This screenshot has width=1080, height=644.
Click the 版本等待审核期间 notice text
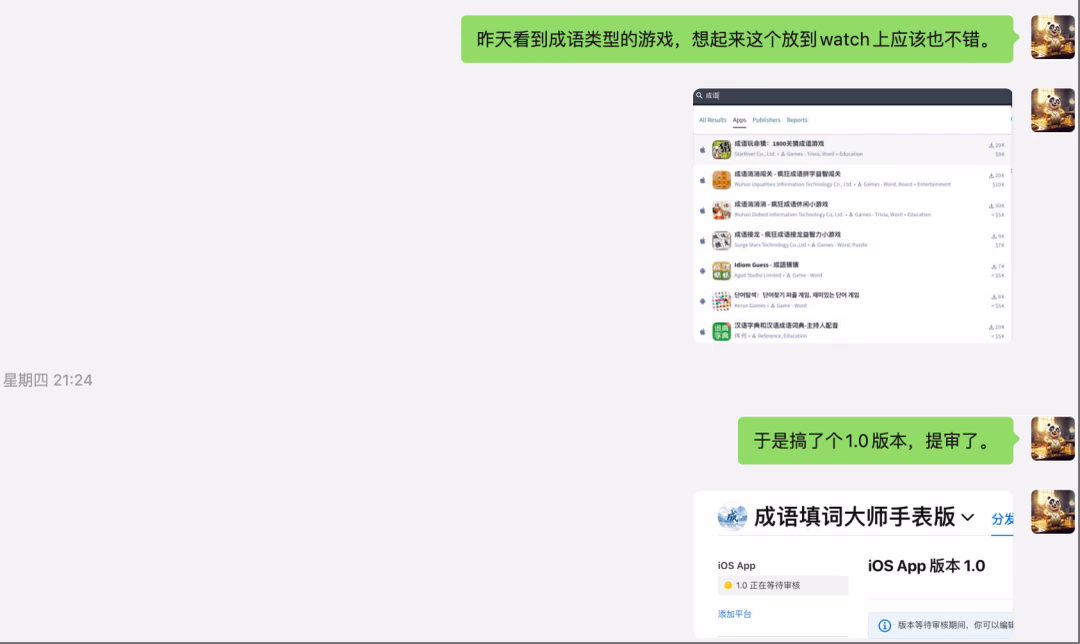pos(955,625)
